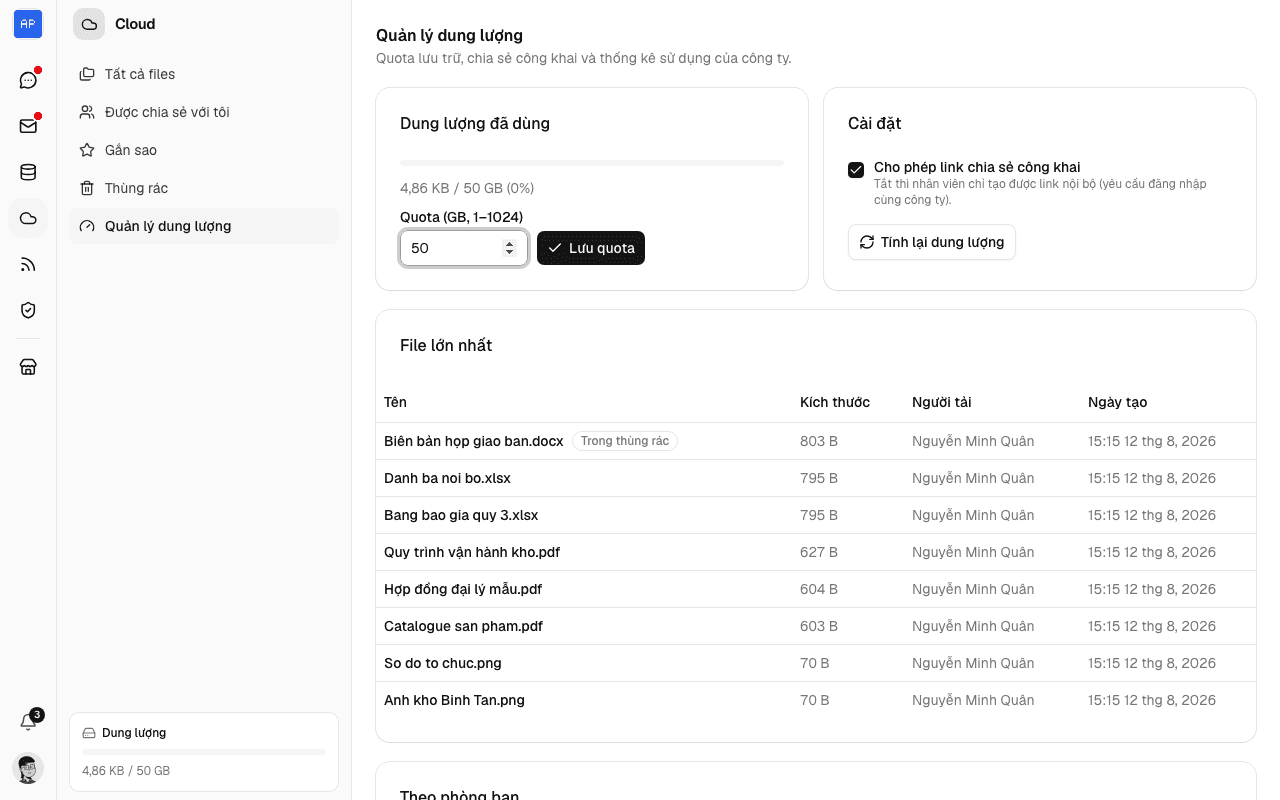The height and width of the screenshot is (800, 1280).
Task: Click the 4,86 KB / 50 GB (0%) usage text
Action: pyautogui.click(x=467, y=188)
